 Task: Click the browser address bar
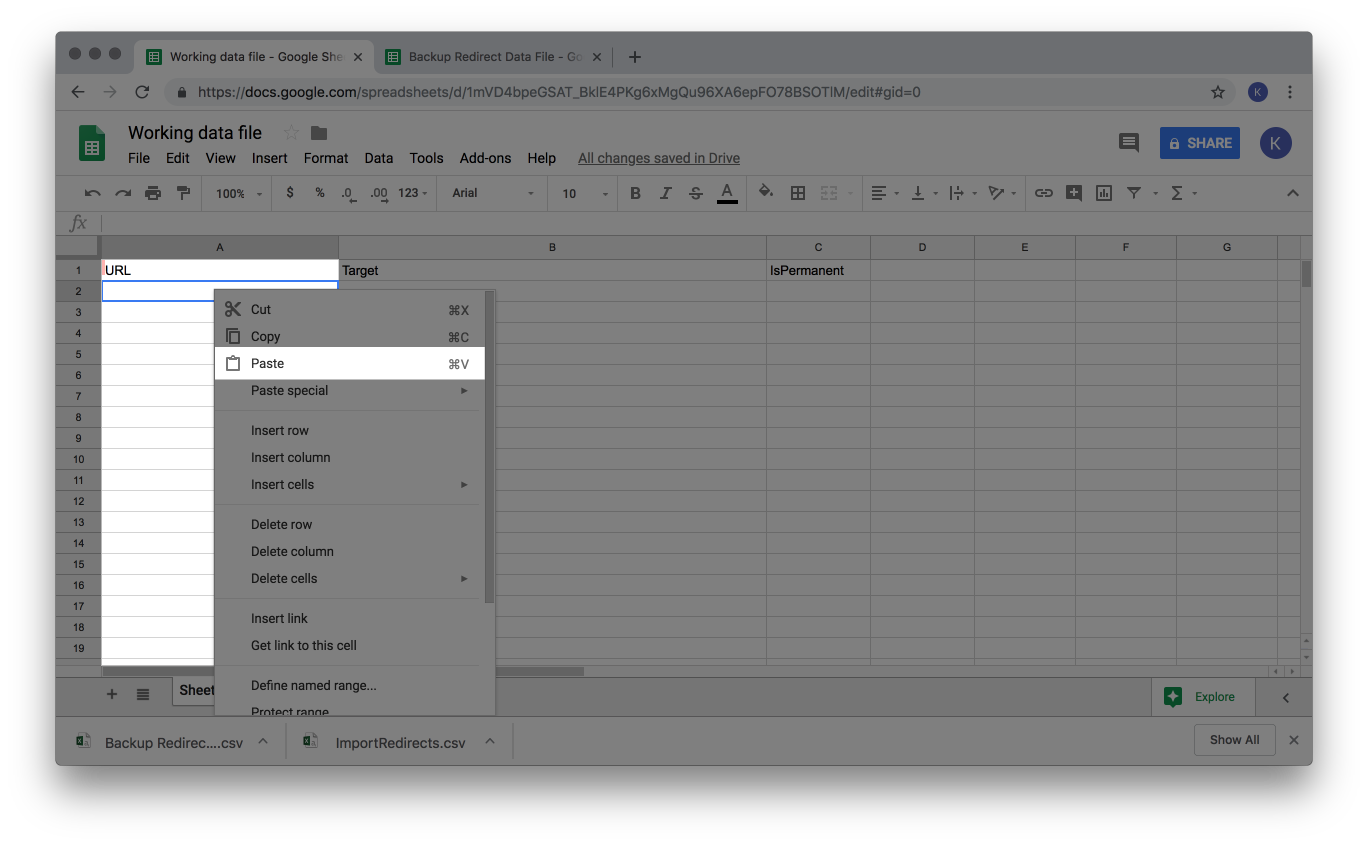697,92
